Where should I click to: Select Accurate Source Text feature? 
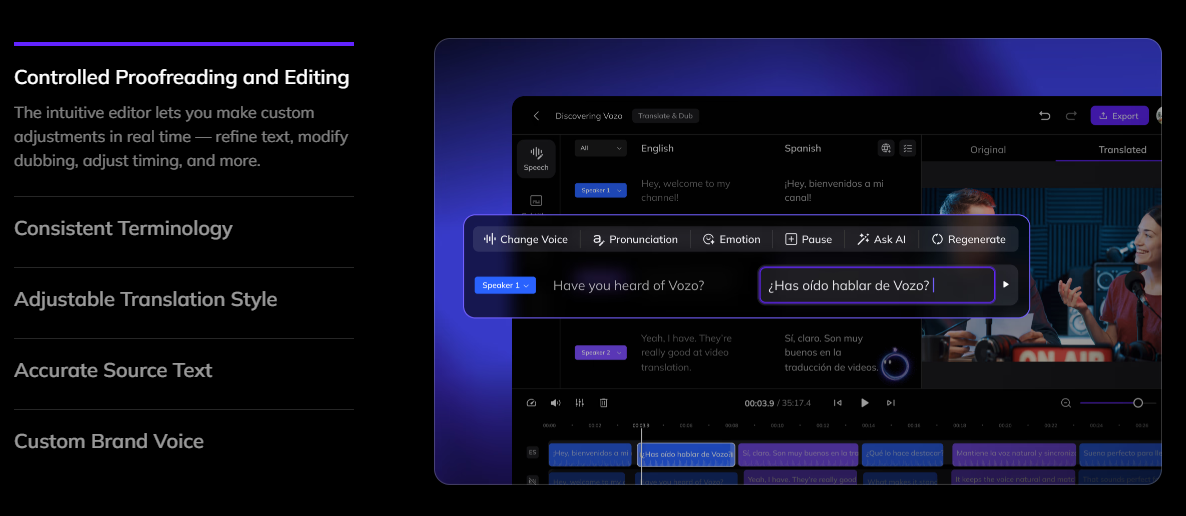tap(113, 370)
